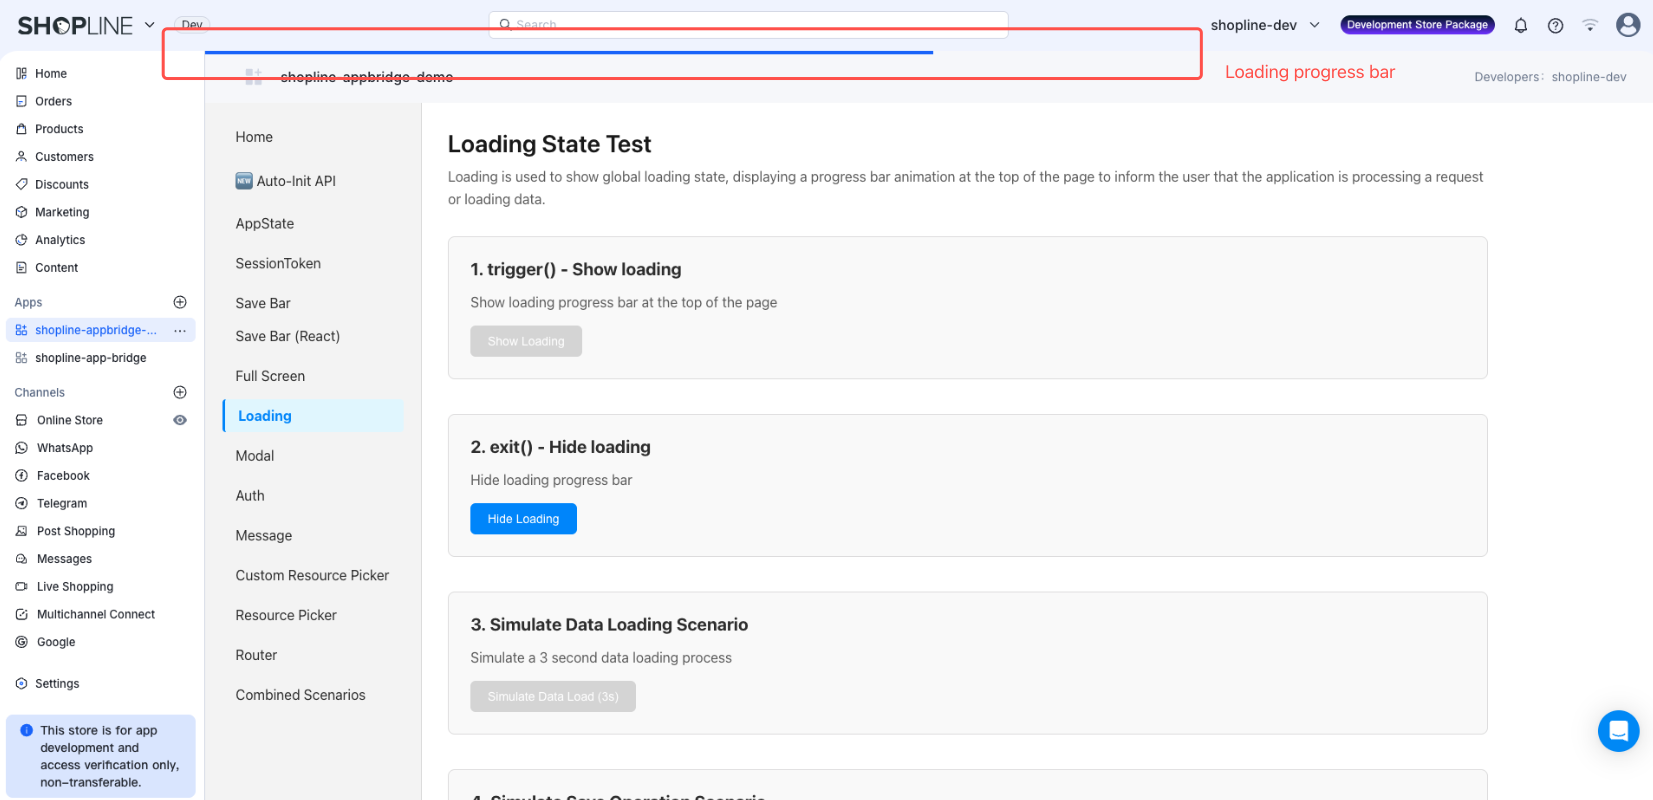The width and height of the screenshot is (1653, 800).
Task: Open the notifications bell icon
Action: point(1520,26)
